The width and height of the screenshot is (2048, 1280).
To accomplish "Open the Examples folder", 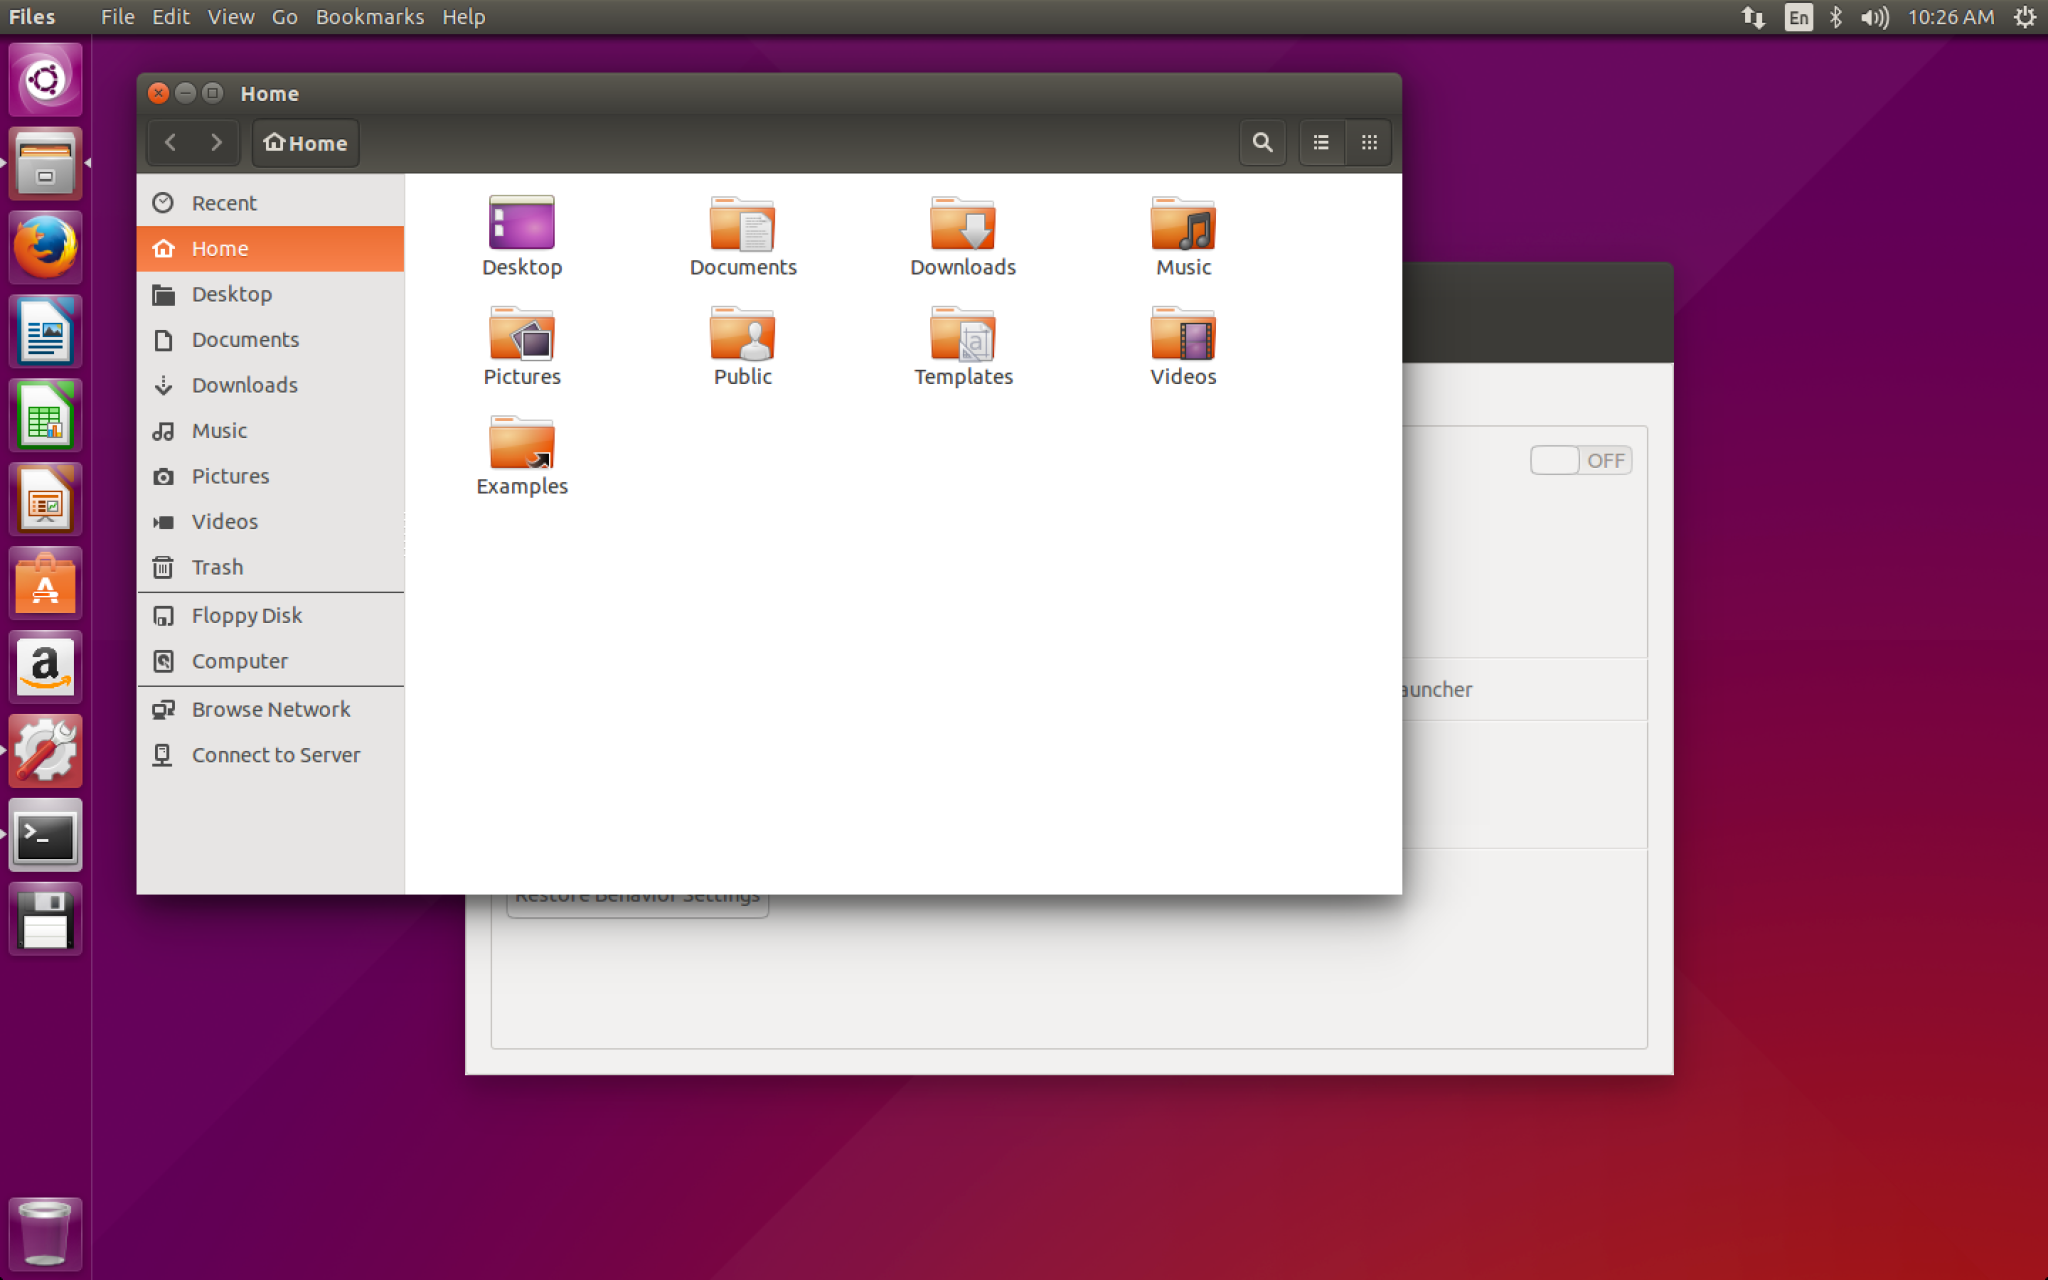I will point(521,455).
